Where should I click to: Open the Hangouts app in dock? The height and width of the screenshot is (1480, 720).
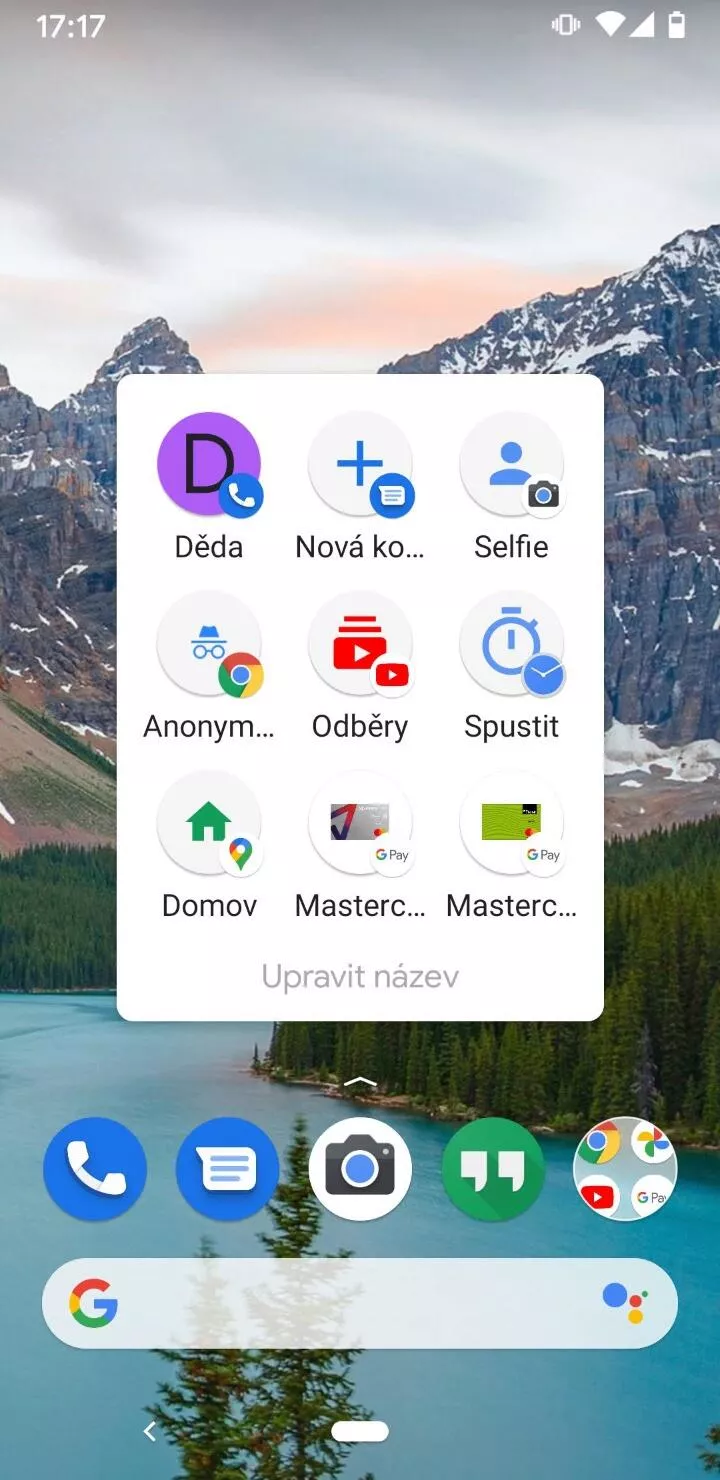click(493, 1169)
